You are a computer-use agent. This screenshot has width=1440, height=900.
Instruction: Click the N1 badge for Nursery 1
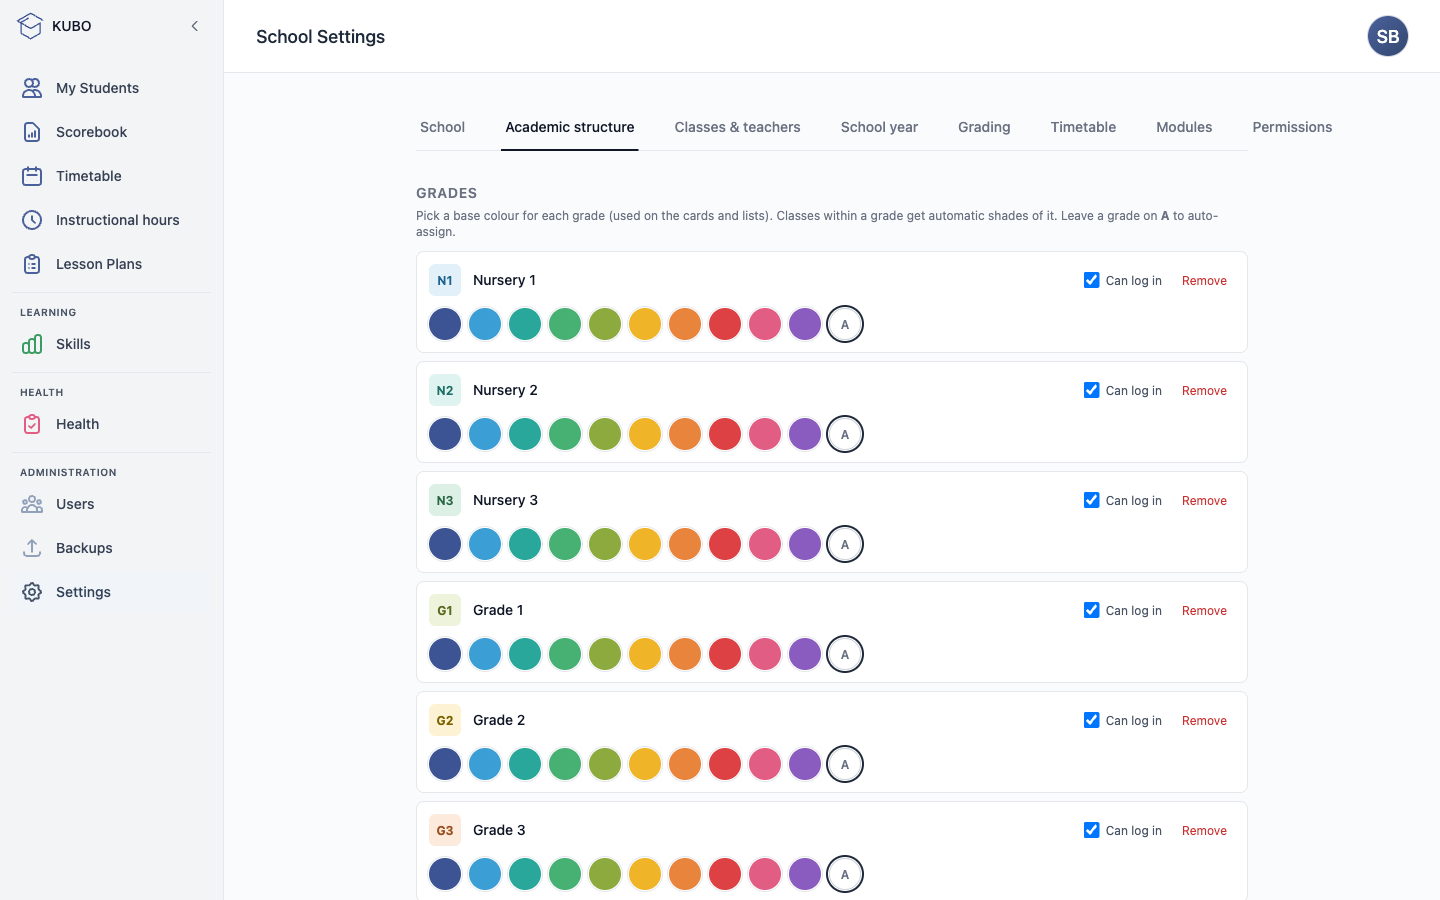click(445, 280)
